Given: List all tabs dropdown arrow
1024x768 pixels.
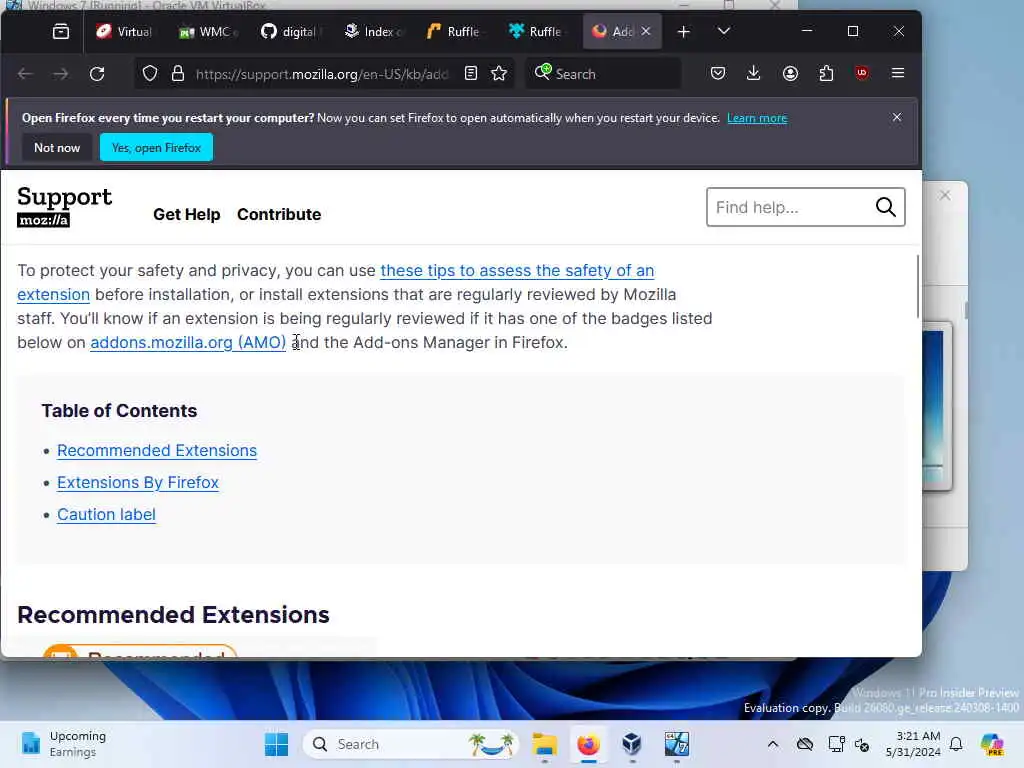Looking at the screenshot, I should [x=724, y=31].
